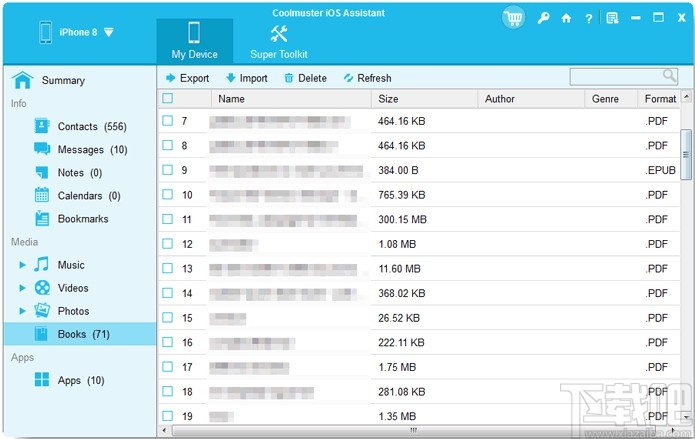
Task: Click the search magnifier icon
Action: pos(669,75)
